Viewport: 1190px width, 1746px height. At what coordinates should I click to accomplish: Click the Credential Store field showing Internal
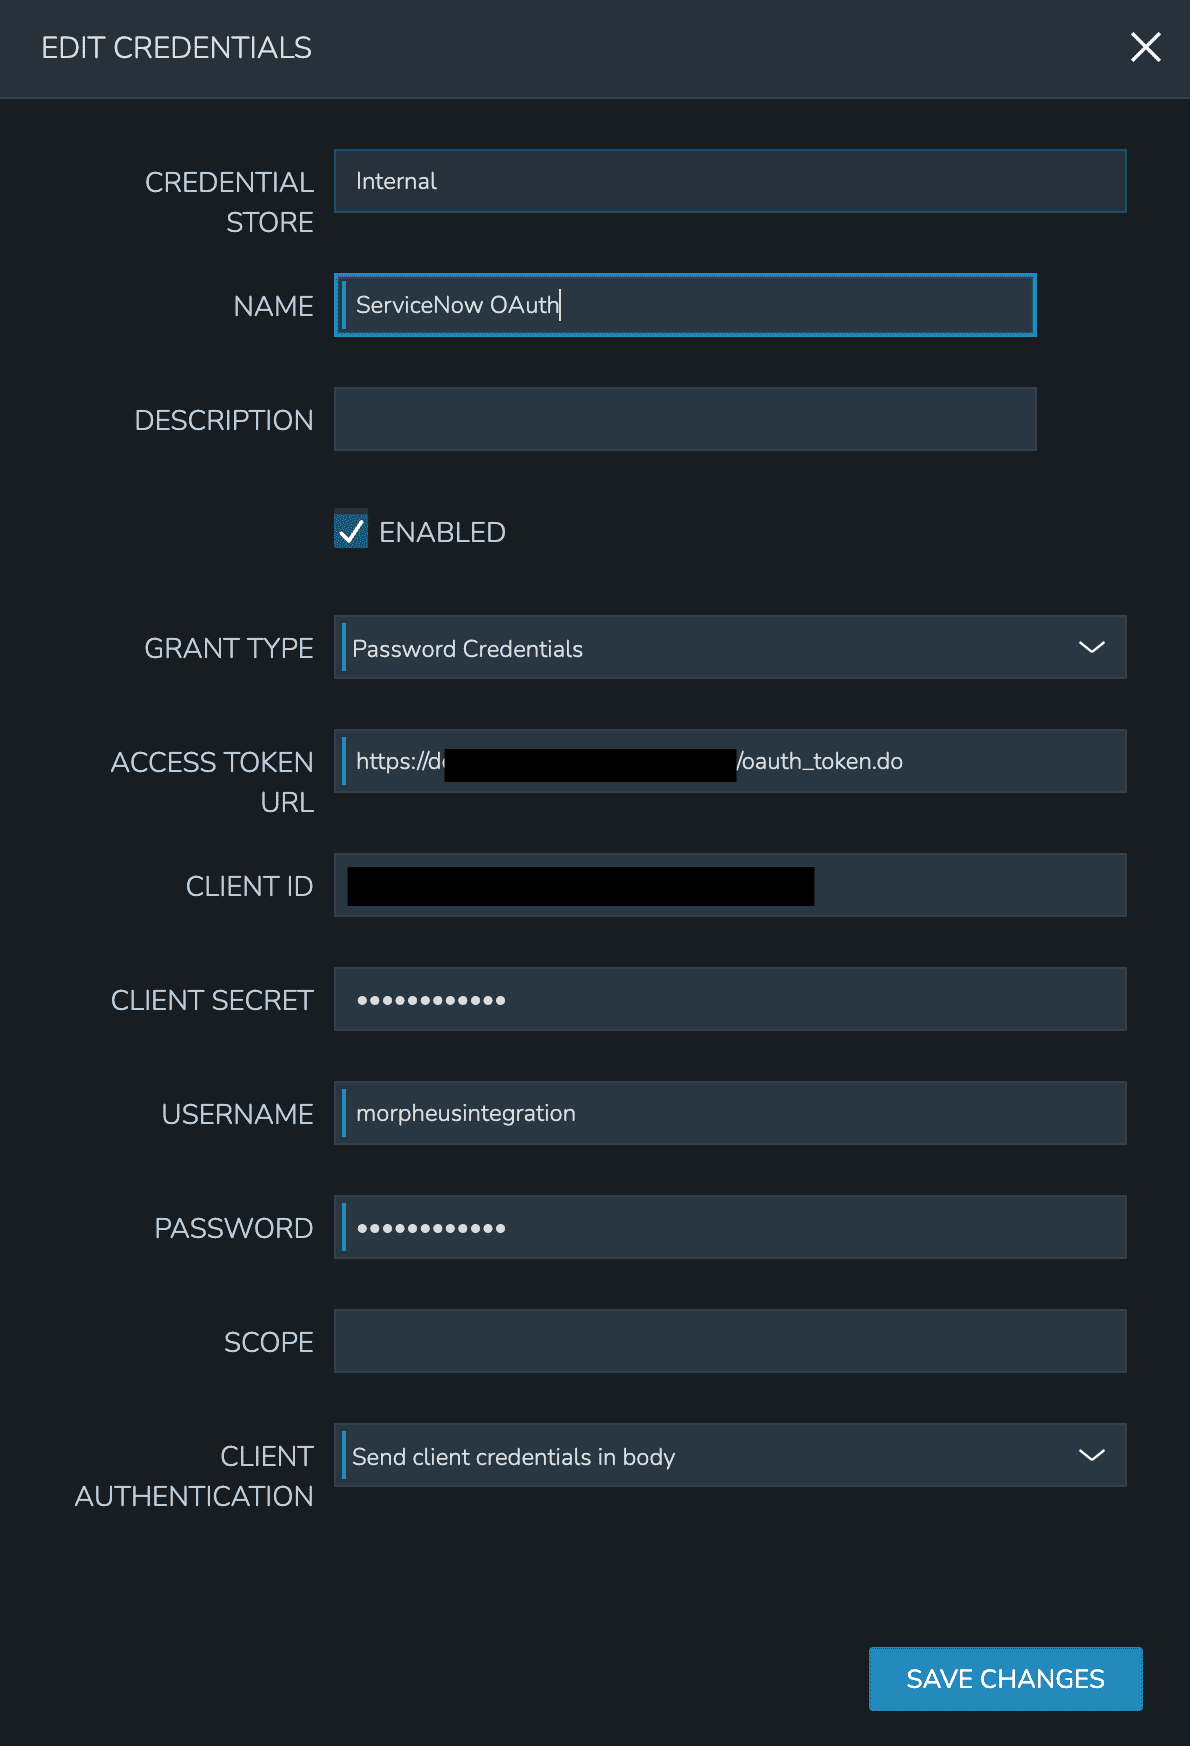[x=729, y=181]
